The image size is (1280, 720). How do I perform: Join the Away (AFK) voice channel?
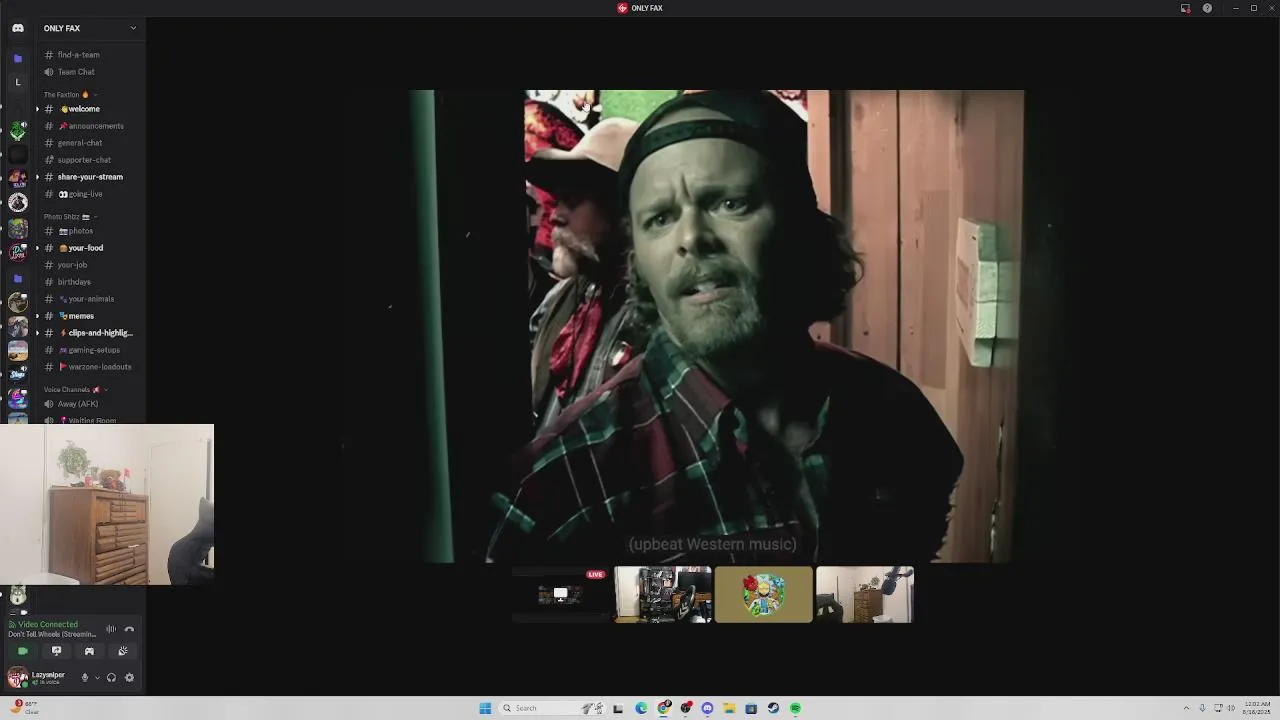pyautogui.click(x=88, y=404)
